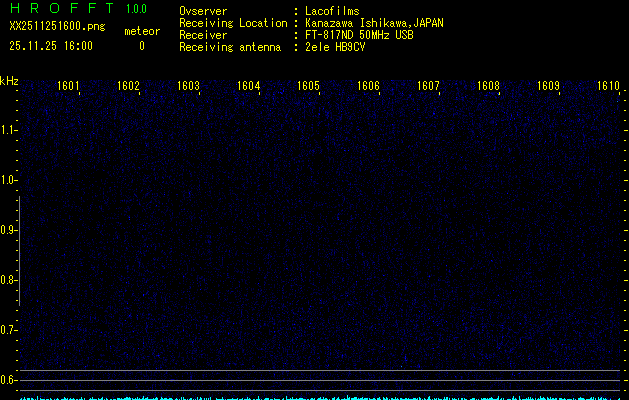Click the 1.0 frequency axis label
This screenshot has height=400, width=629.
click(x=9, y=180)
